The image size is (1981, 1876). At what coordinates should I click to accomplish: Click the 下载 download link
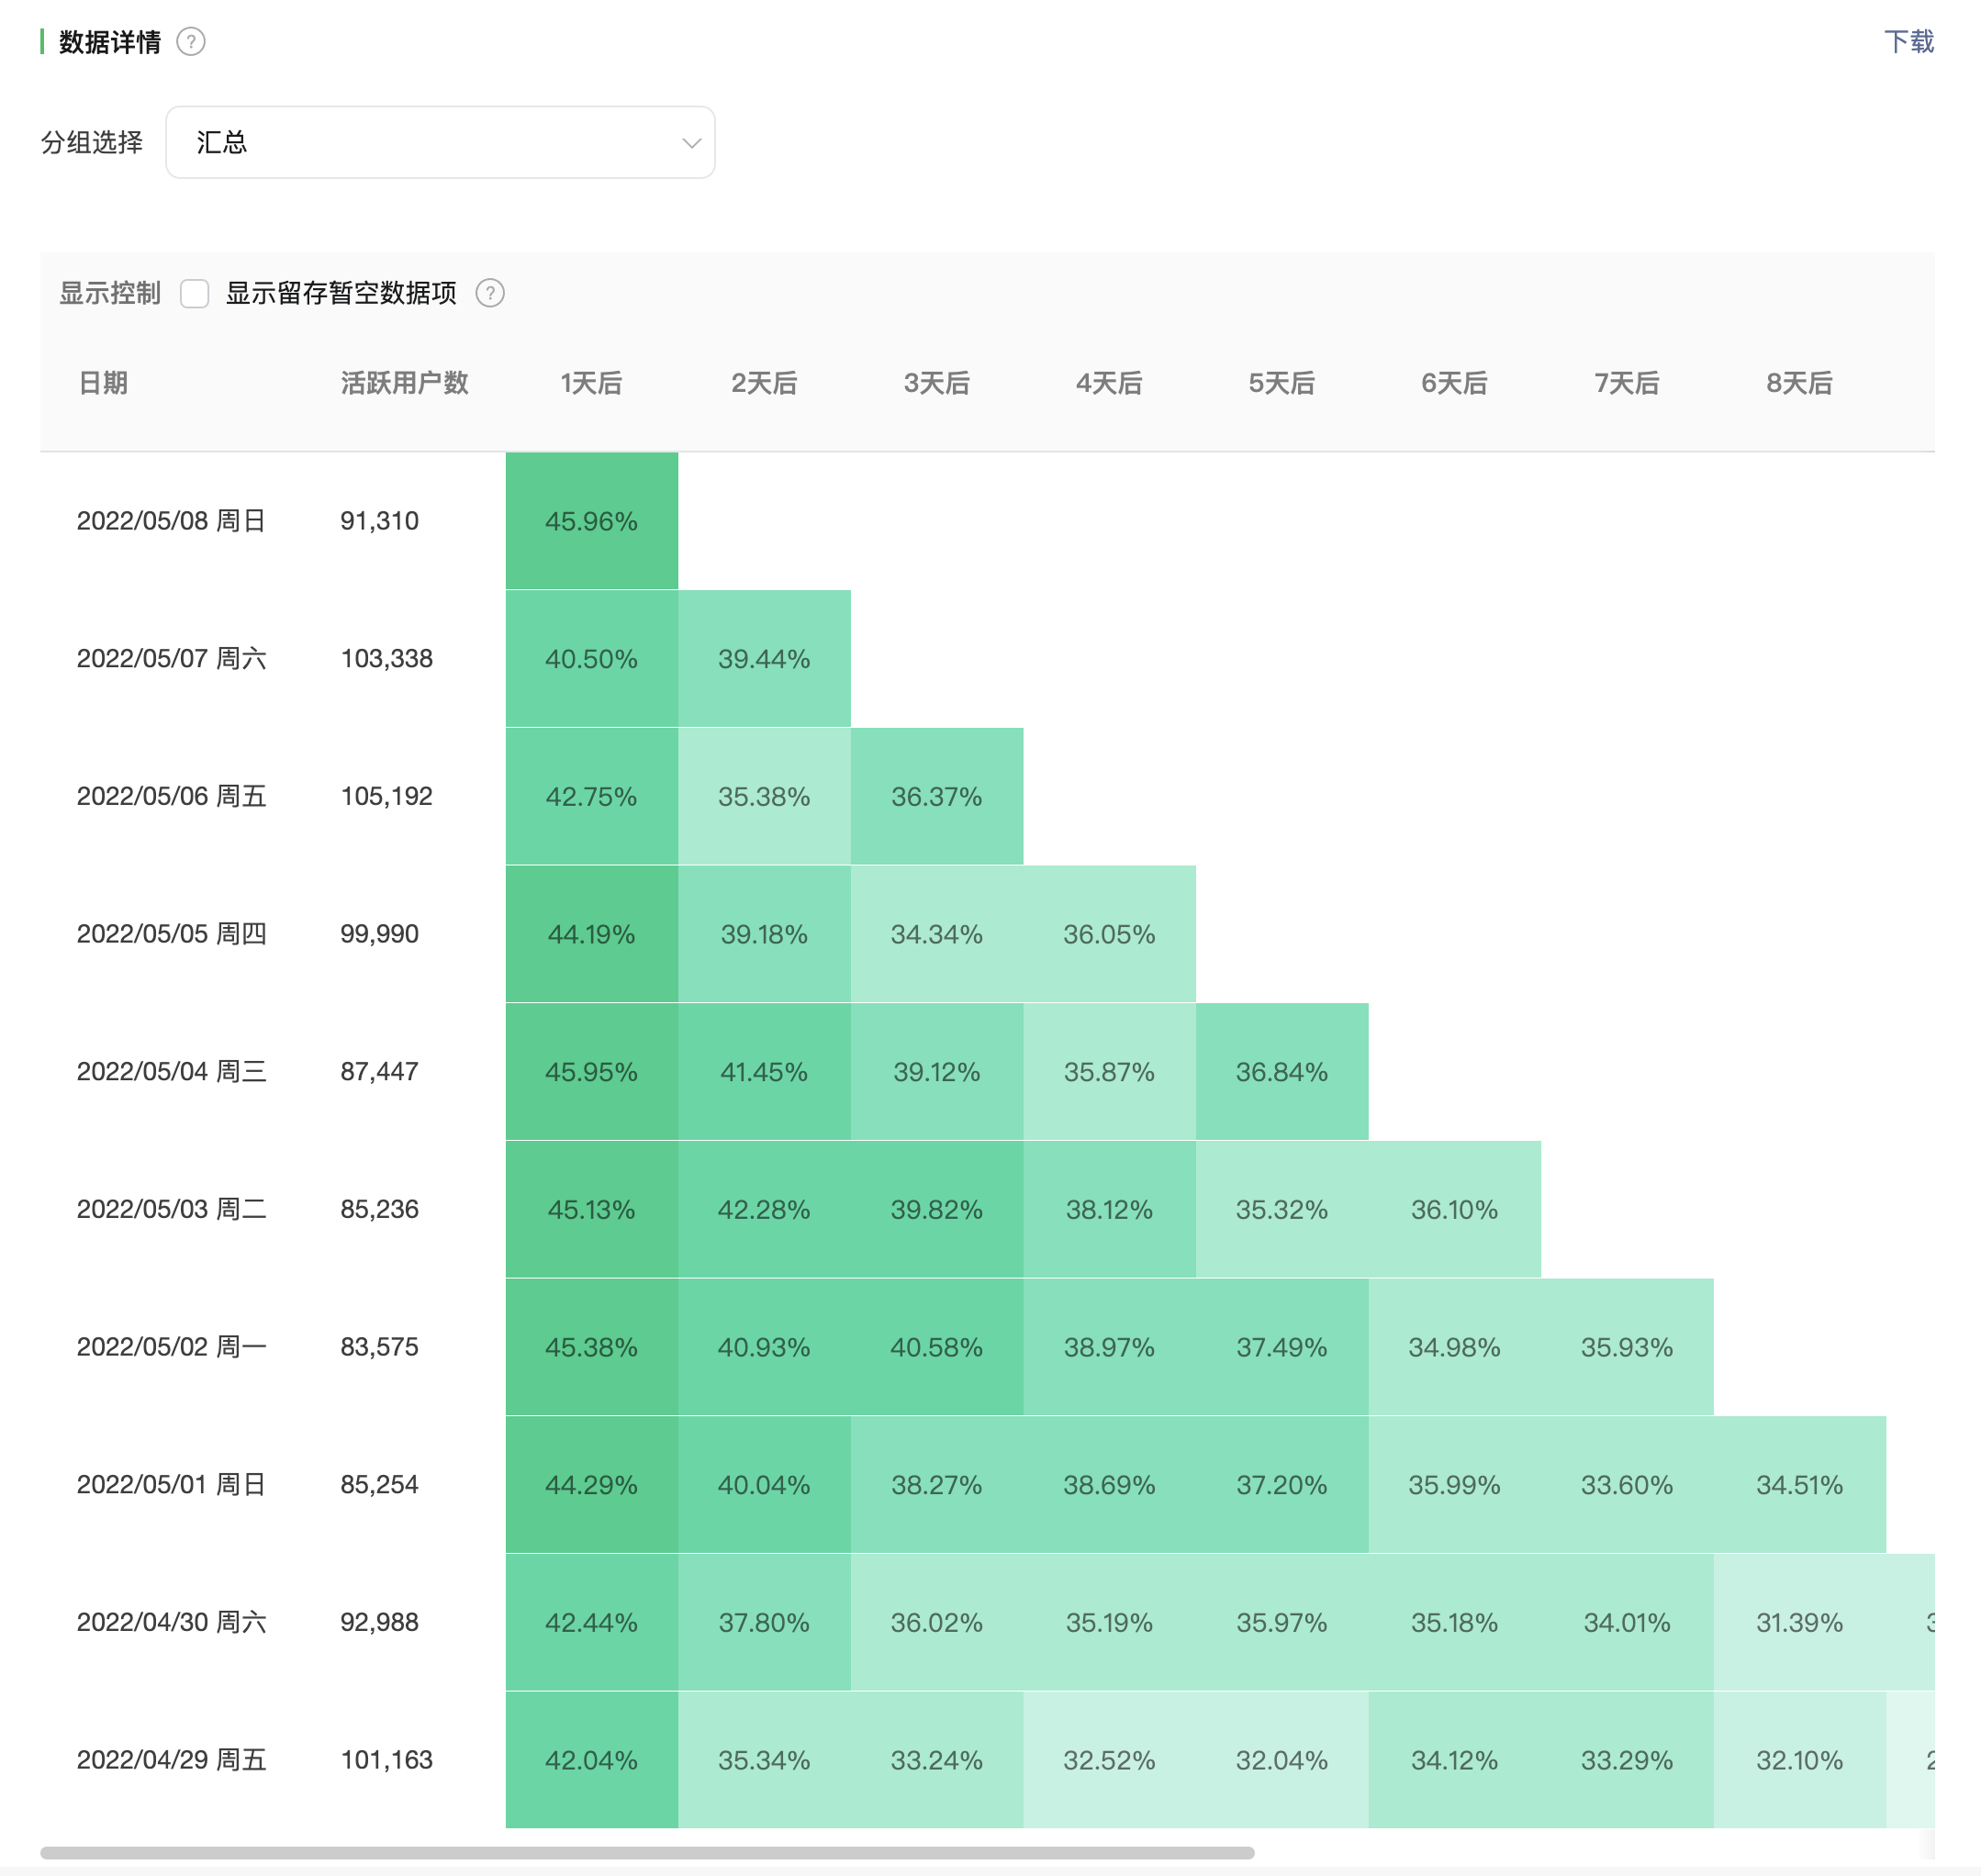click(1908, 42)
